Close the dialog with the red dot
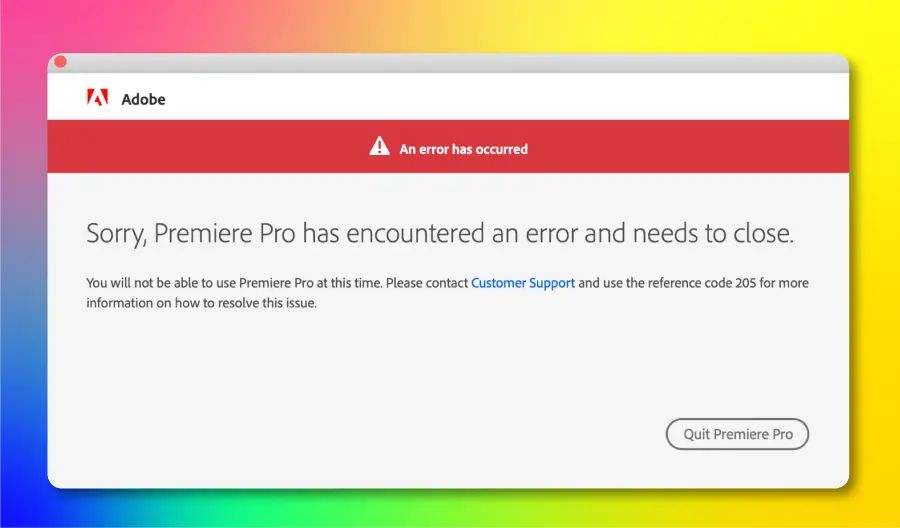The width and height of the screenshot is (900, 528). pyautogui.click(x=60, y=61)
